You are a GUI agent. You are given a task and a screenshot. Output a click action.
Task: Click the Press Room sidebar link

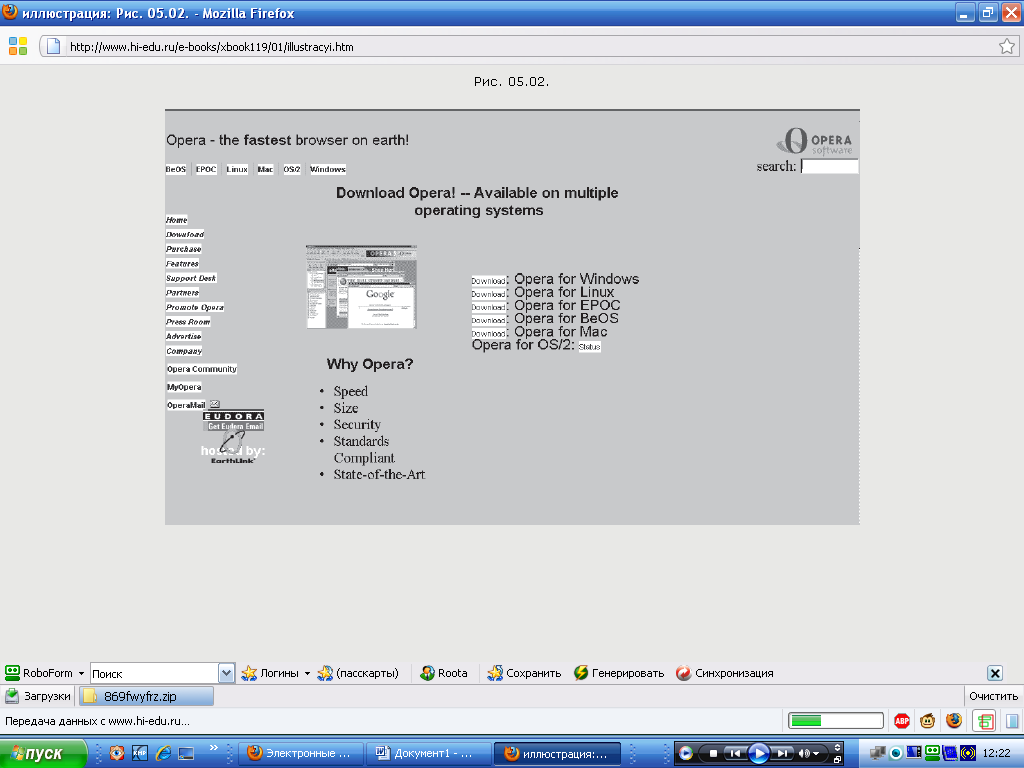188,322
